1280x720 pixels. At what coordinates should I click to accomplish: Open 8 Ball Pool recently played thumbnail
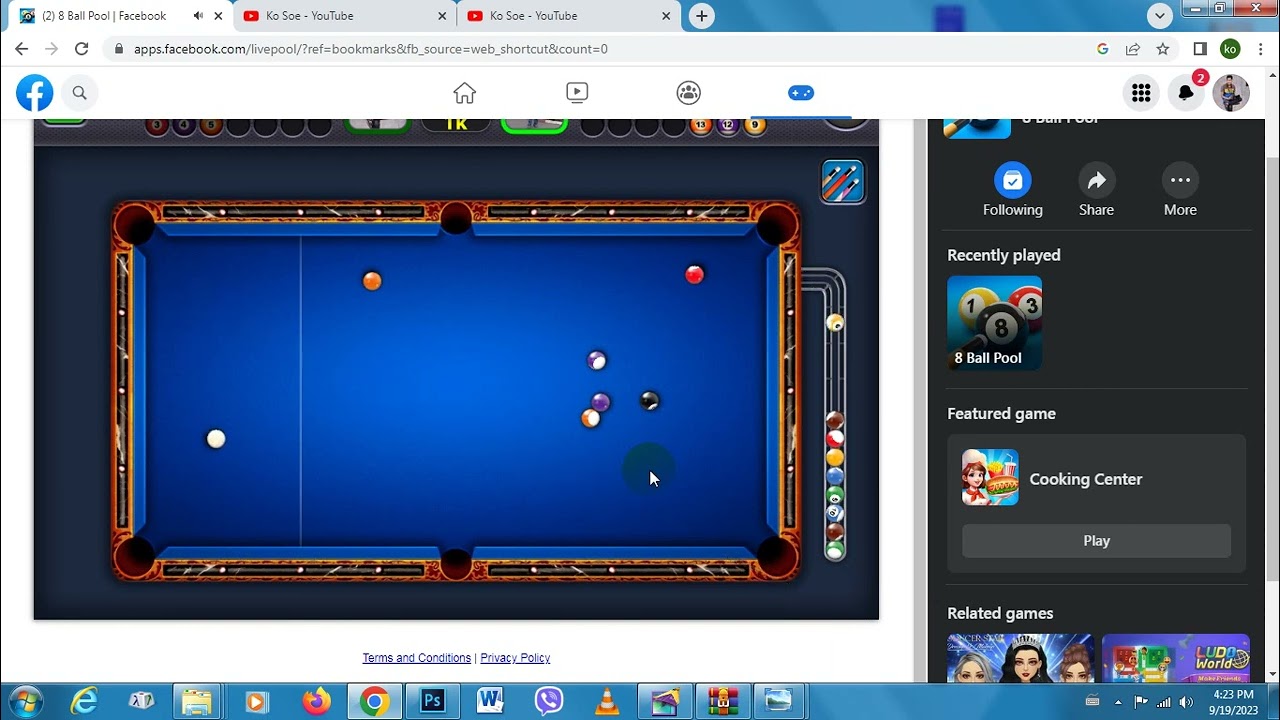click(994, 323)
